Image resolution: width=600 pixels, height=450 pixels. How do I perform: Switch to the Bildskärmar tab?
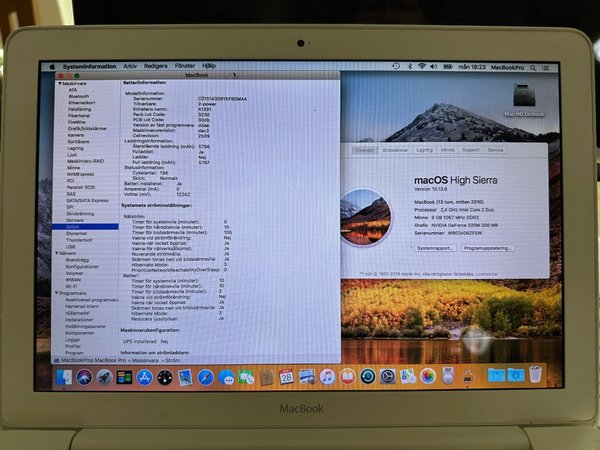[x=396, y=150]
